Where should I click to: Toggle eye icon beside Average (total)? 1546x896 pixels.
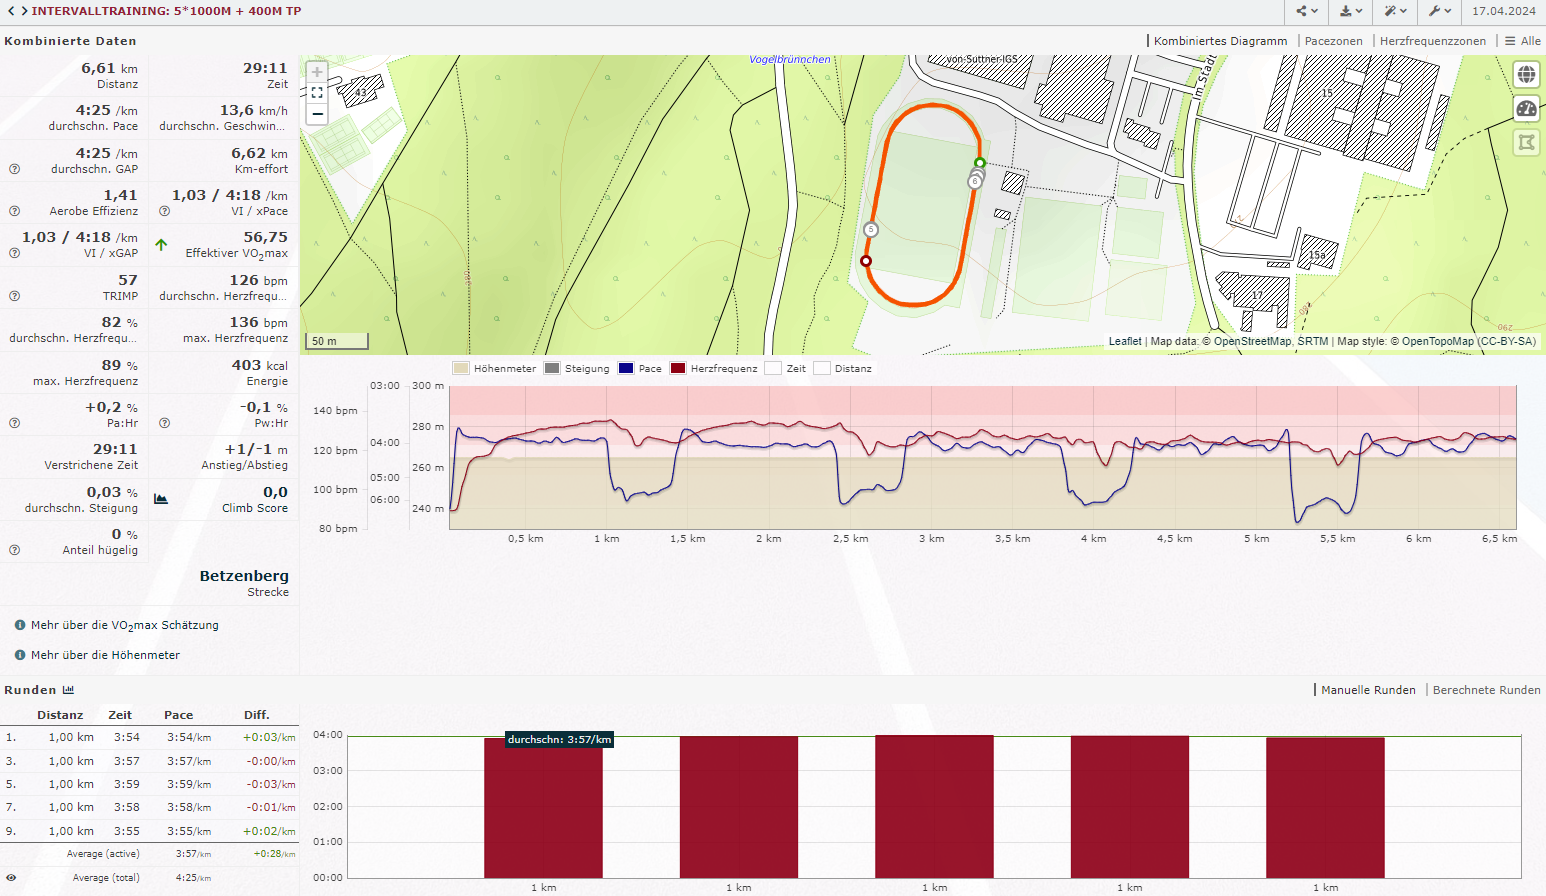pyautogui.click(x=12, y=878)
